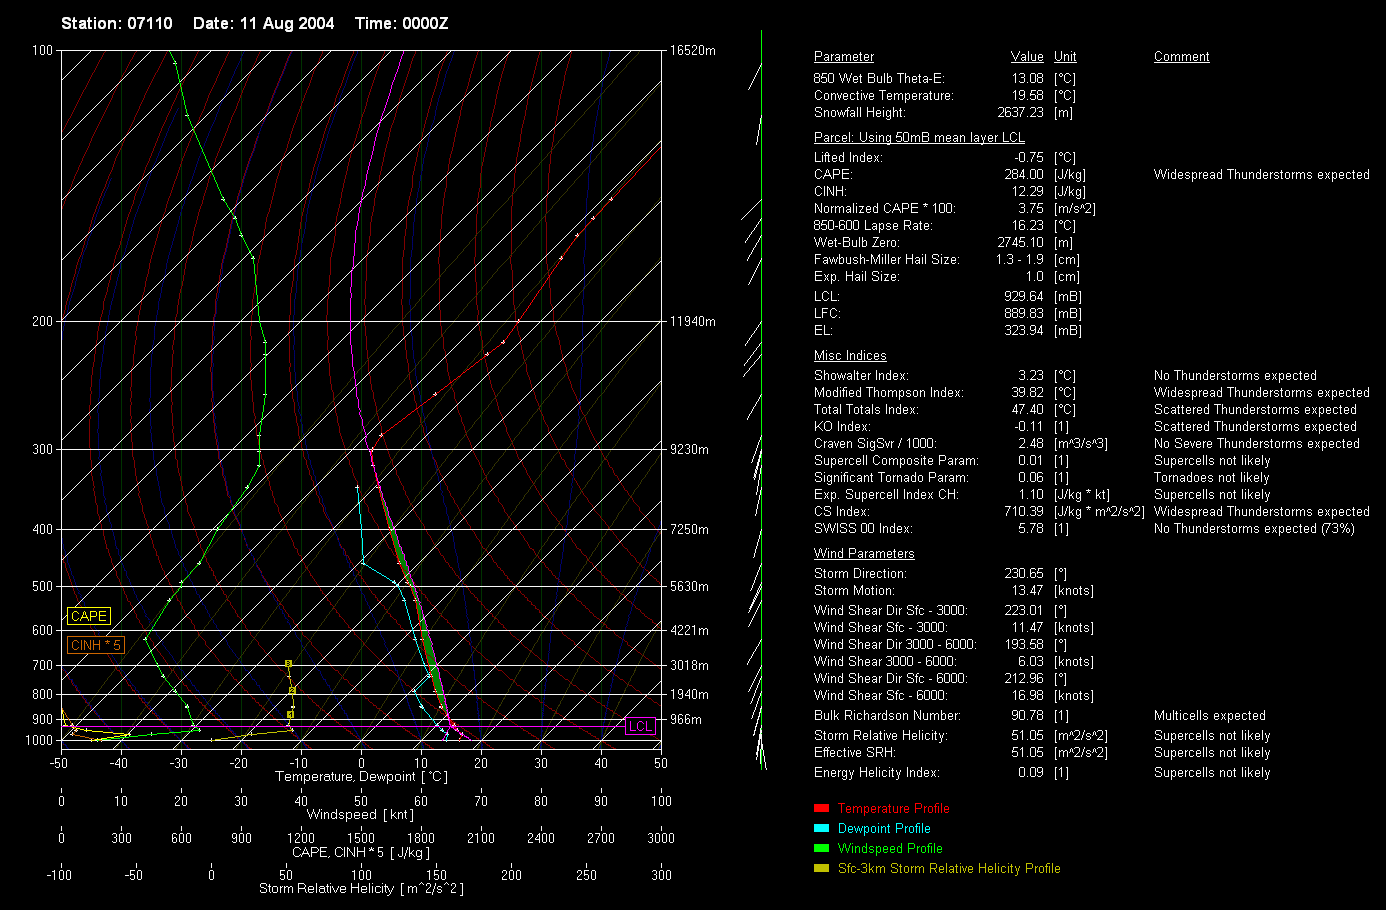The height and width of the screenshot is (910, 1386).
Task: Click the 'Effective SRH:' label
Action: tap(854, 752)
